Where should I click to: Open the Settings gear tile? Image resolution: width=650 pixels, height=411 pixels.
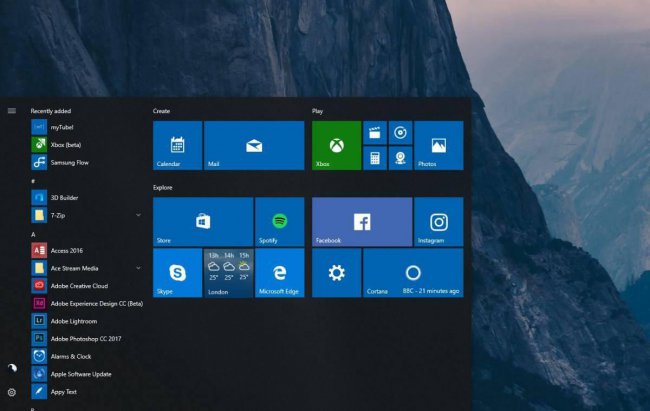click(x=336, y=273)
